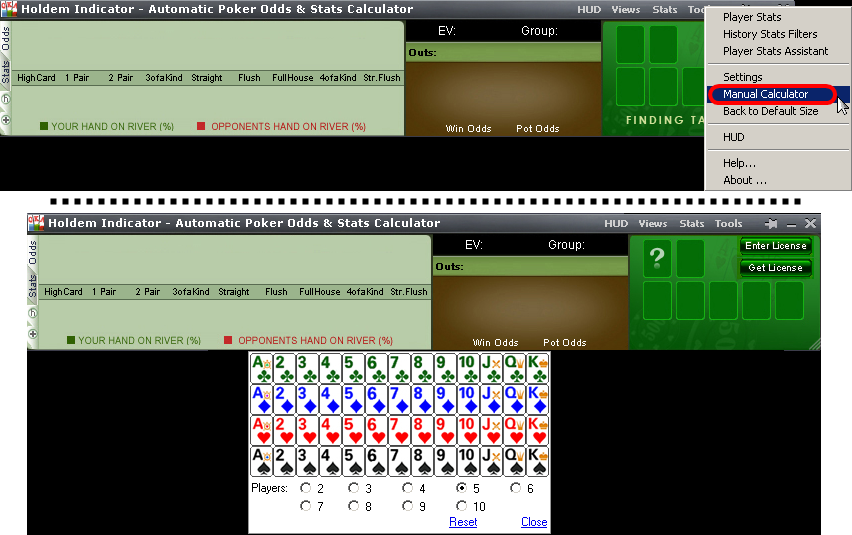This screenshot has width=852, height=535.
Task: Select the Ace of spades card
Action: 261,461
